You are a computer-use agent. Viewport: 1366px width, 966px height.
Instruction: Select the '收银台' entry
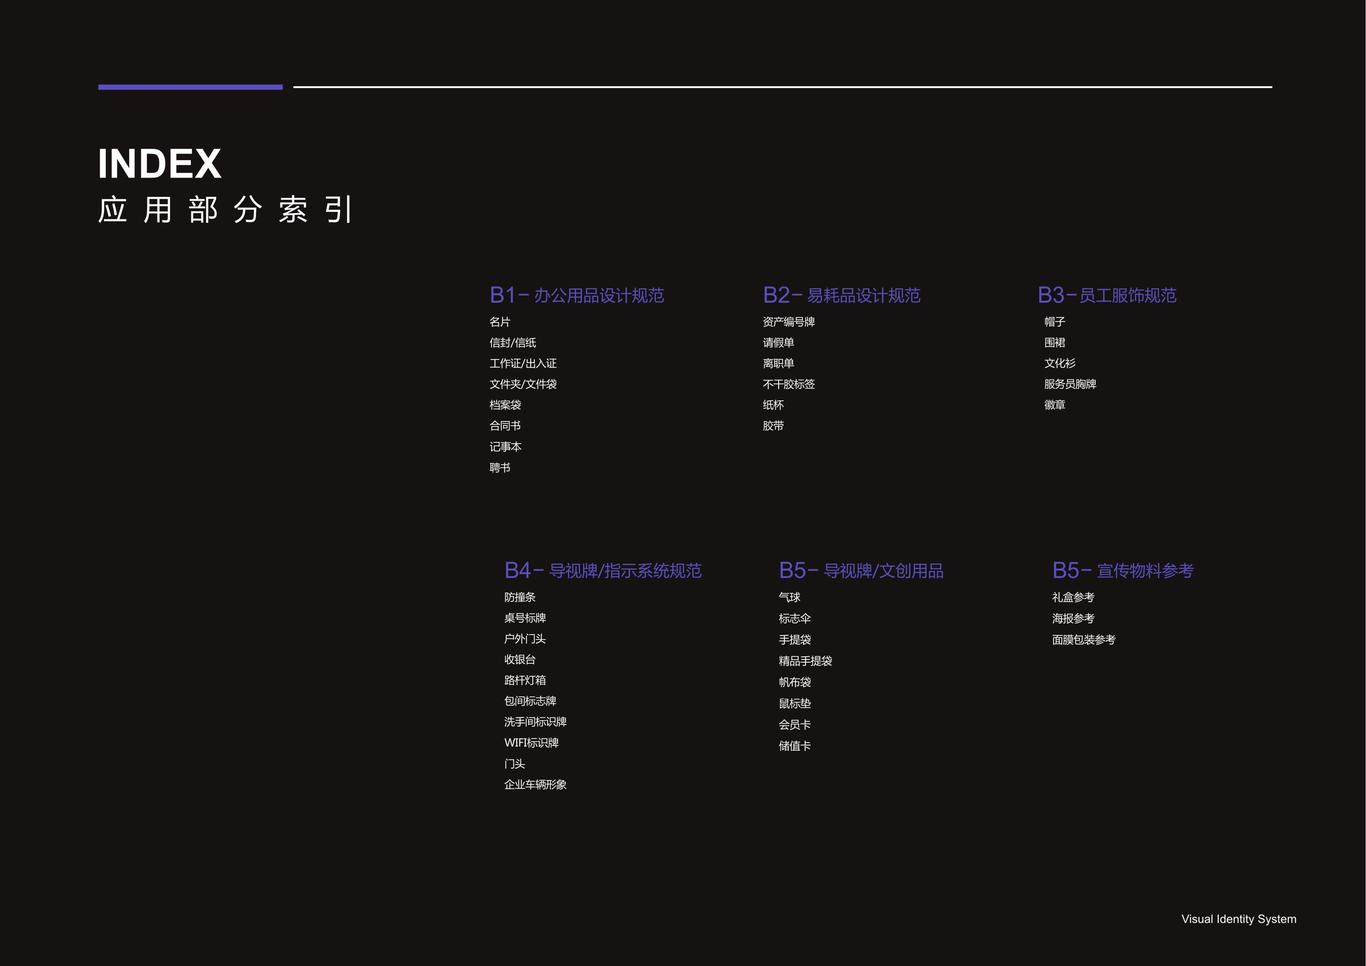pyautogui.click(x=520, y=660)
